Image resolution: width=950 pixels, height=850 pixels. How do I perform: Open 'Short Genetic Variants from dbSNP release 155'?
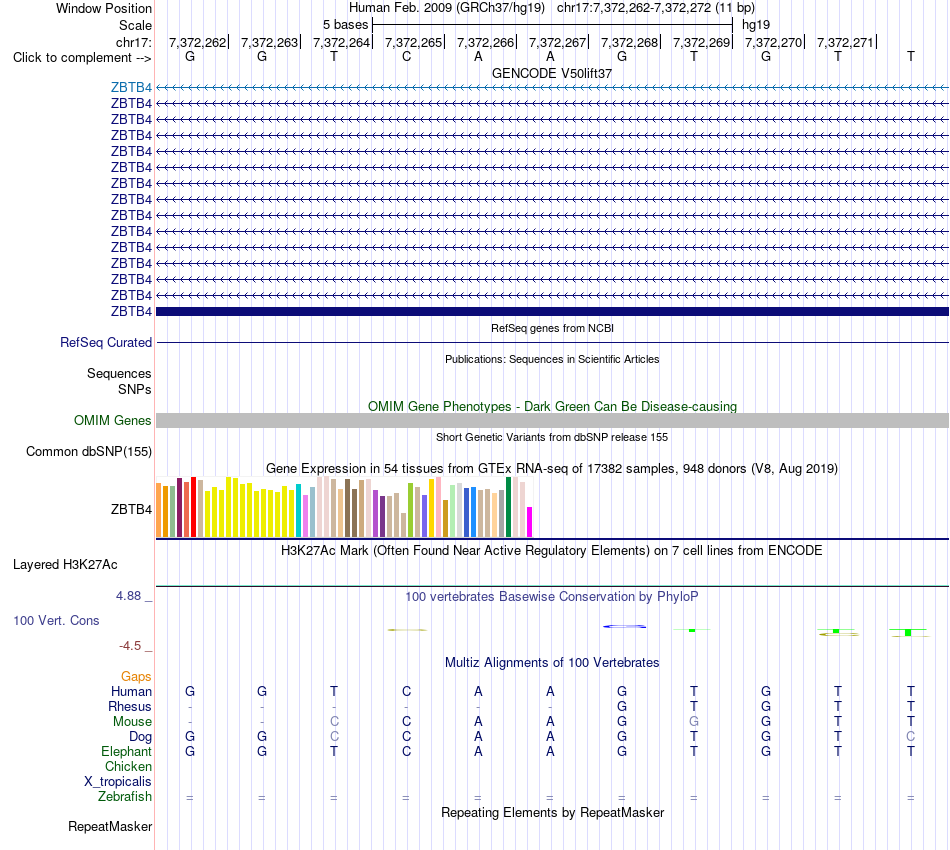coord(552,437)
